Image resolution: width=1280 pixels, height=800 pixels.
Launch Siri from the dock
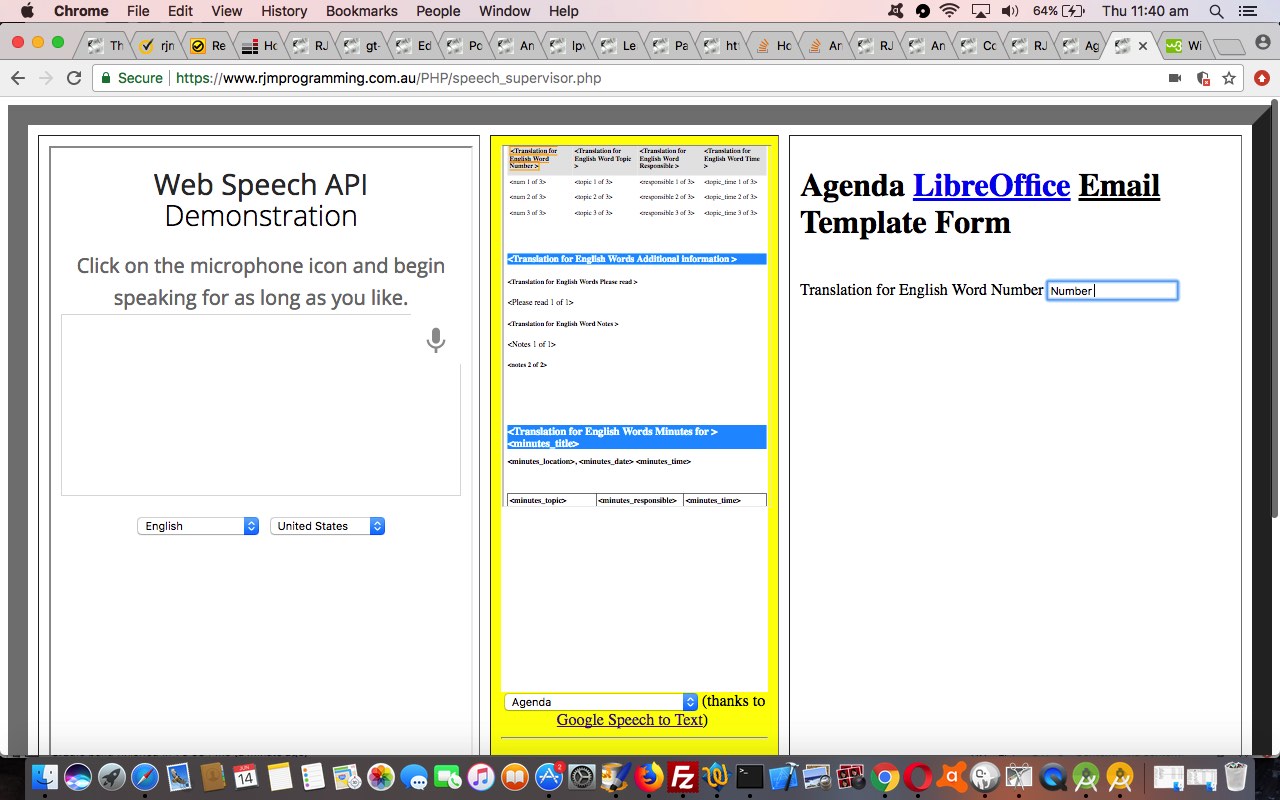[x=78, y=777]
